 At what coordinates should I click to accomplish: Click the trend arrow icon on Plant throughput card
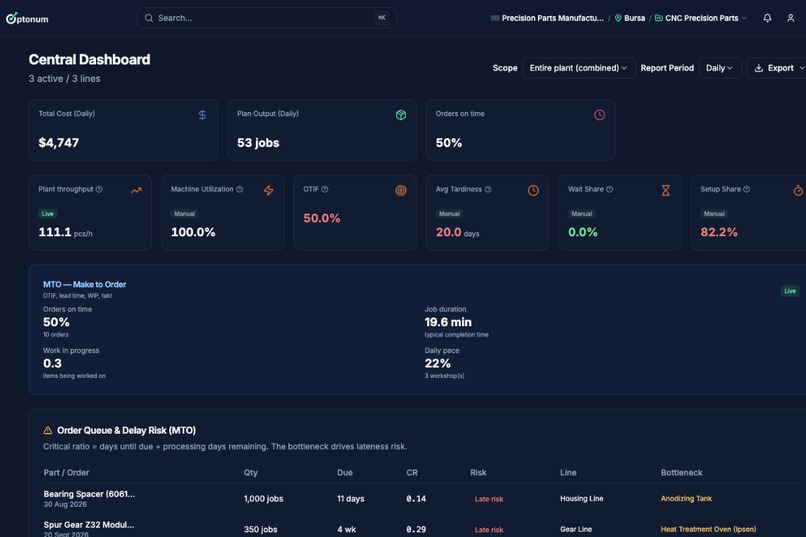pos(136,190)
